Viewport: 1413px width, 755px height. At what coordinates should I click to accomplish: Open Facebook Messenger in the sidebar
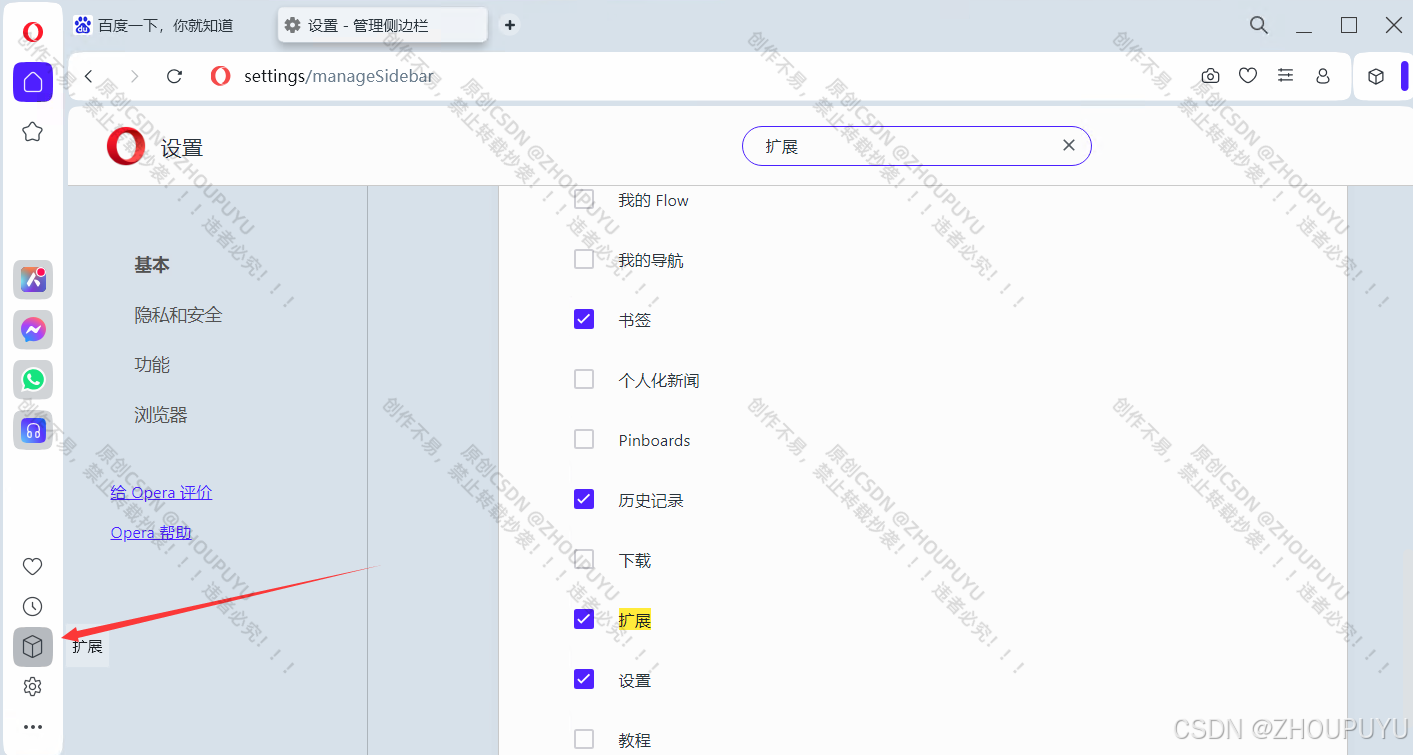[33, 330]
